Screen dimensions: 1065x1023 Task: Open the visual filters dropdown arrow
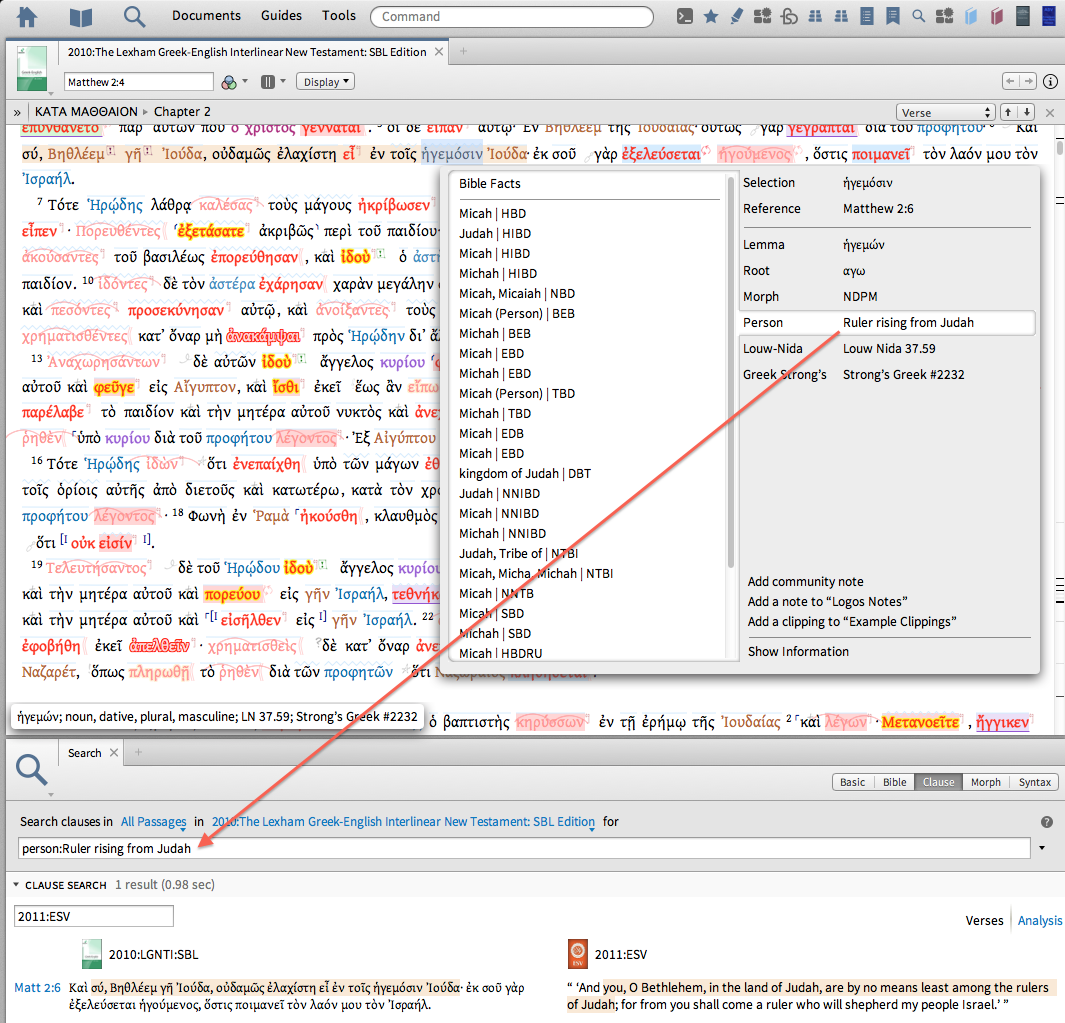(x=245, y=82)
